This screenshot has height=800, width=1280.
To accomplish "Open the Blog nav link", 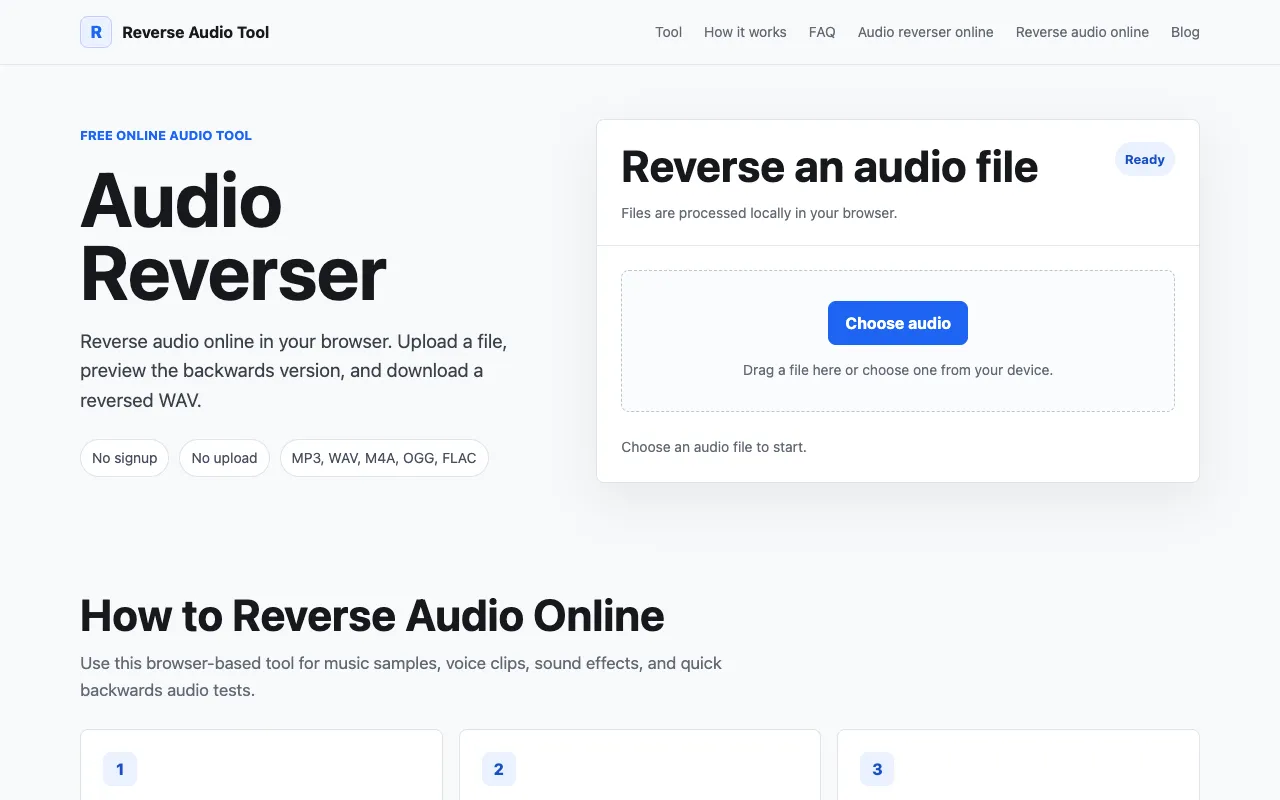I will coord(1185,32).
